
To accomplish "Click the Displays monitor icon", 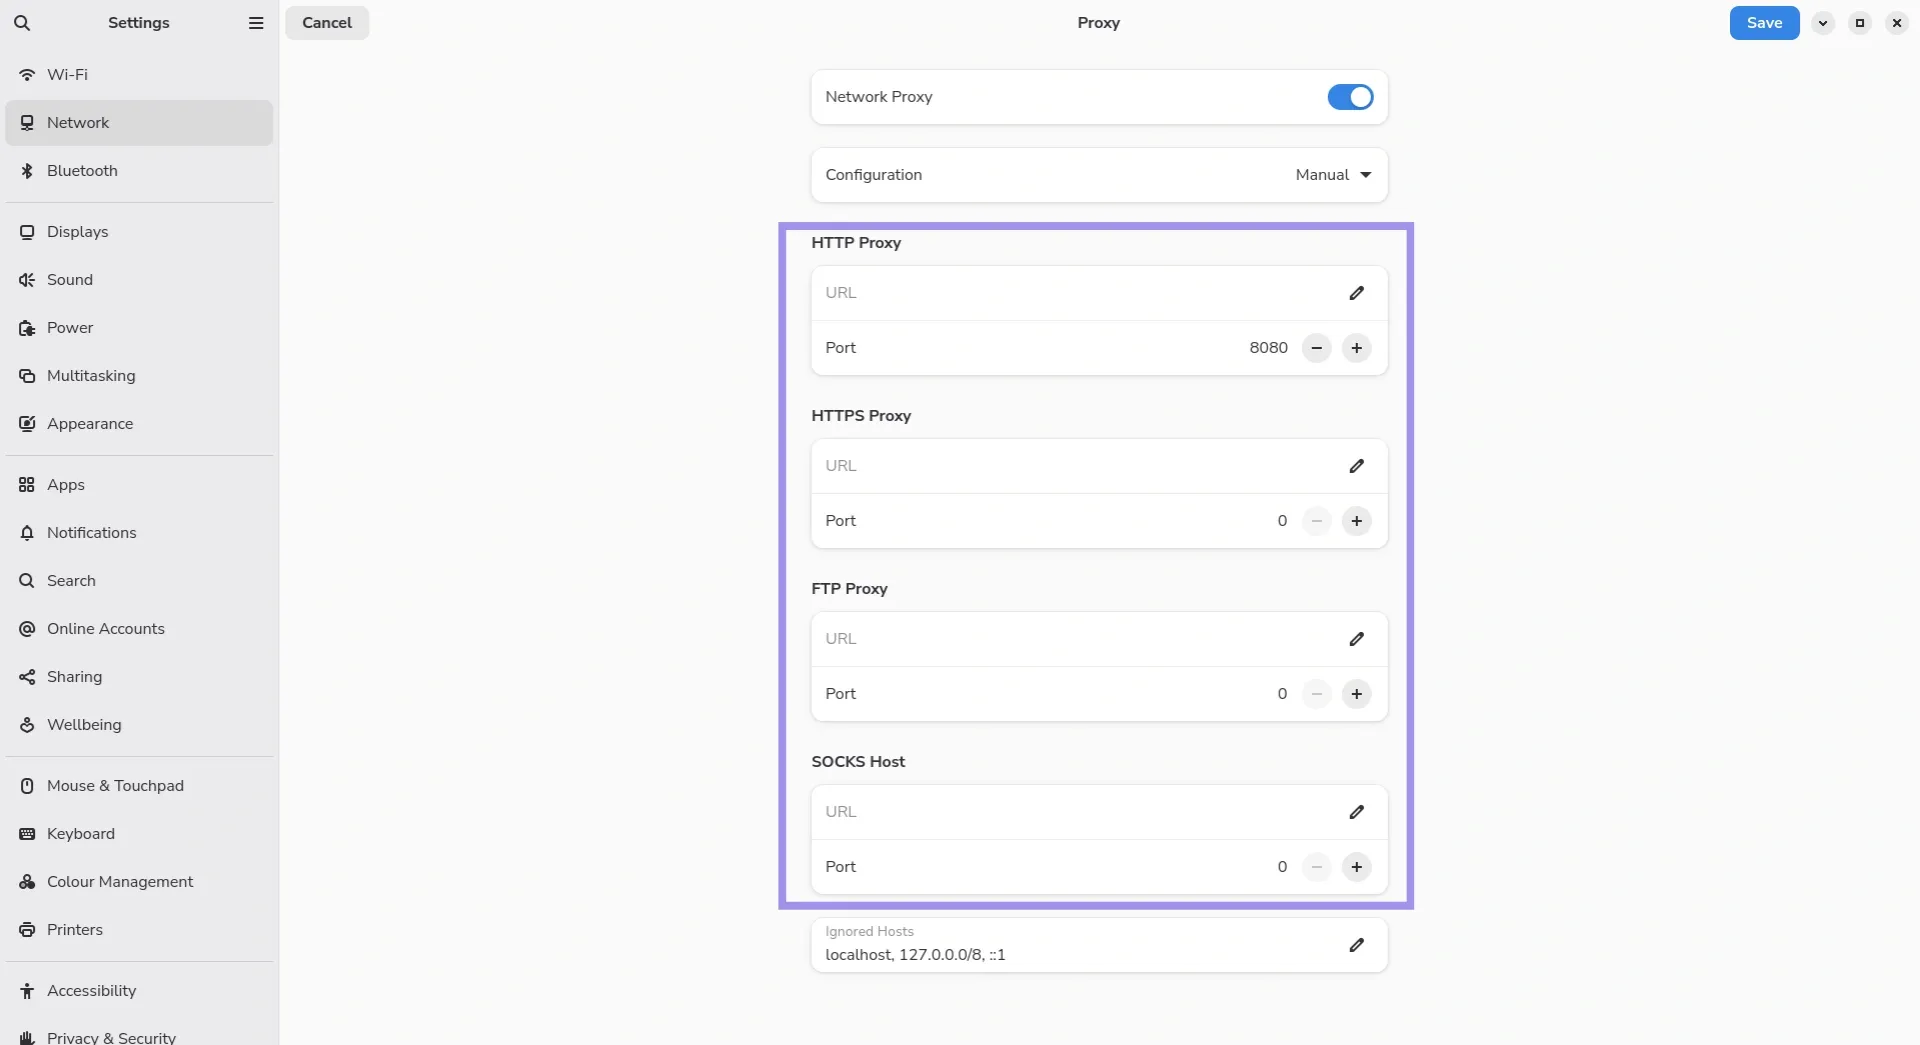I will (27, 232).
